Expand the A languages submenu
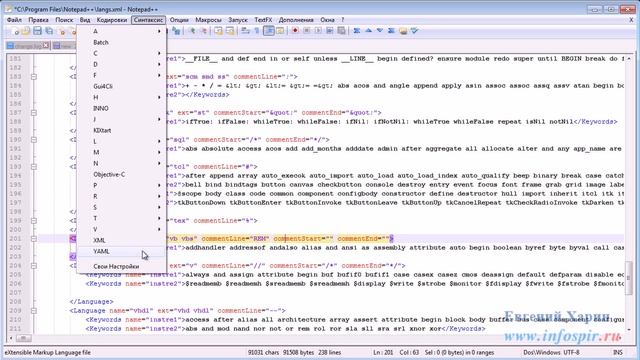The height and width of the screenshot is (360, 640). [121, 31]
